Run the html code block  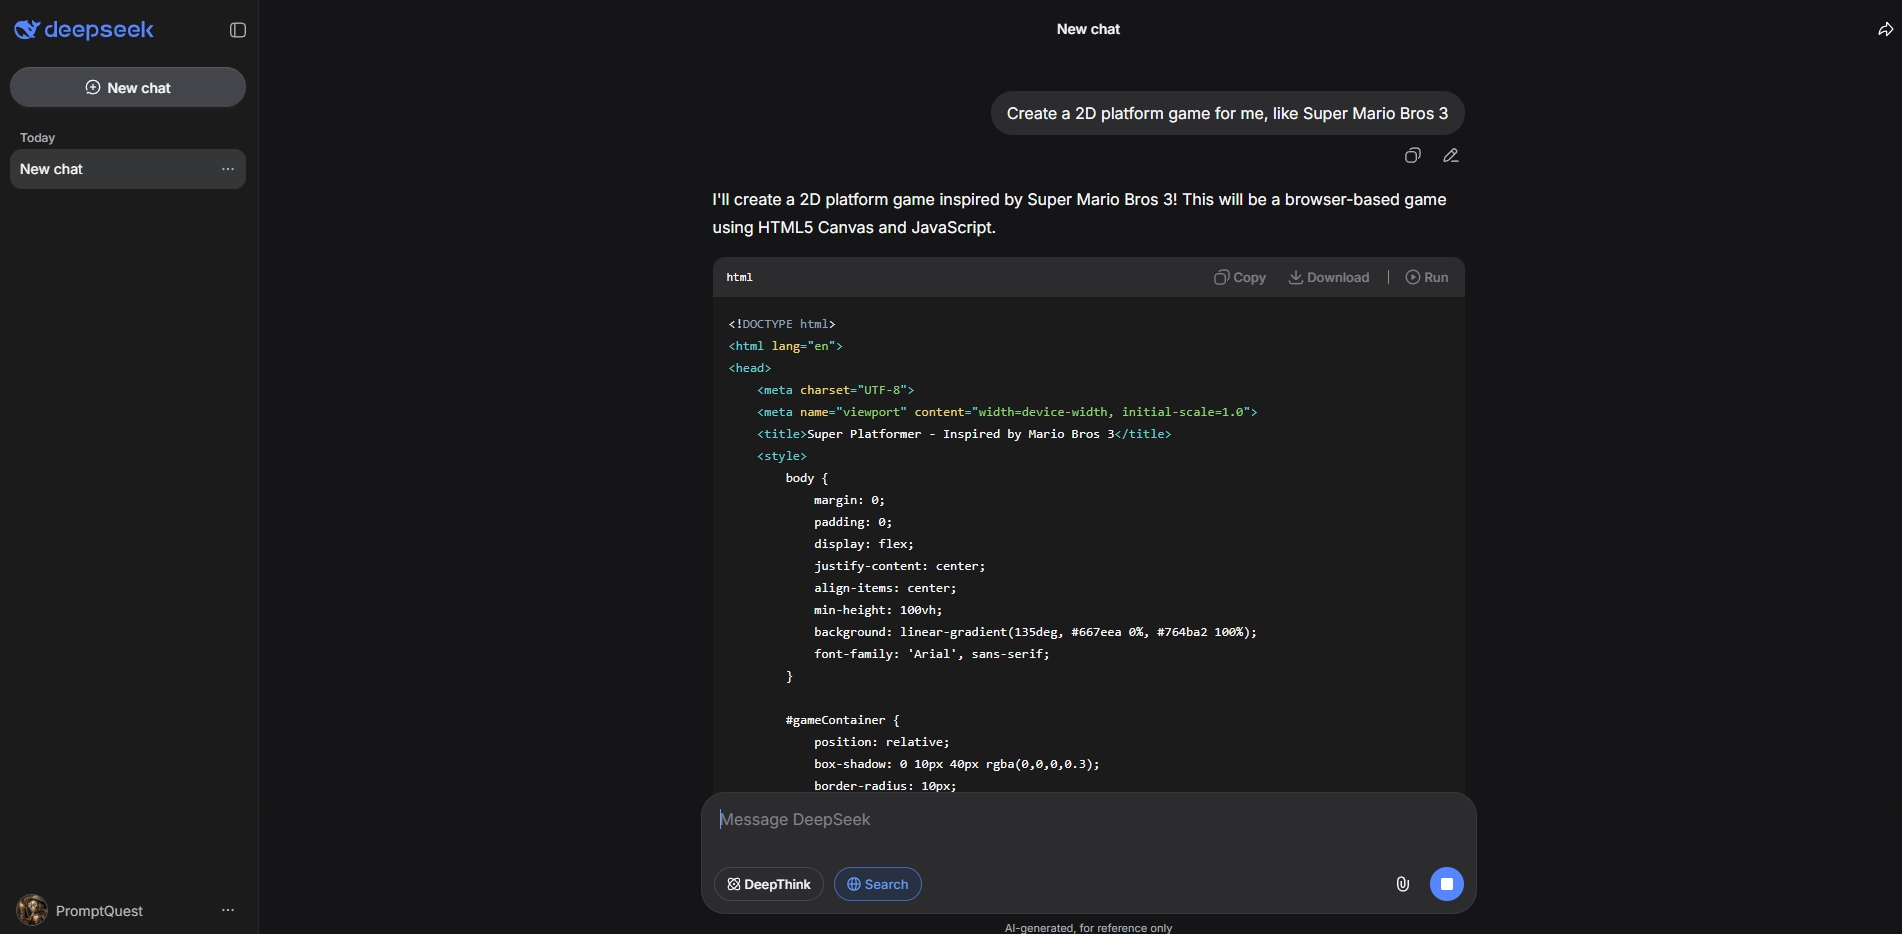[x=1427, y=277]
